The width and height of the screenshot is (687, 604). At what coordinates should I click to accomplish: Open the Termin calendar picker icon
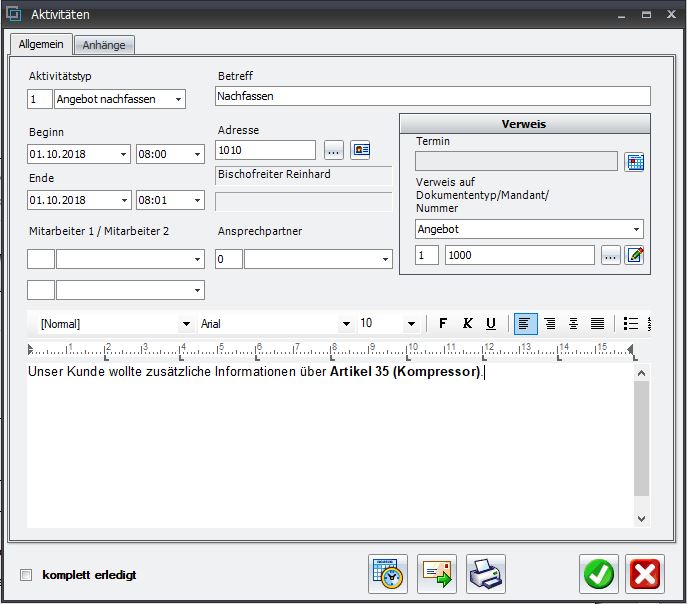pyautogui.click(x=634, y=162)
